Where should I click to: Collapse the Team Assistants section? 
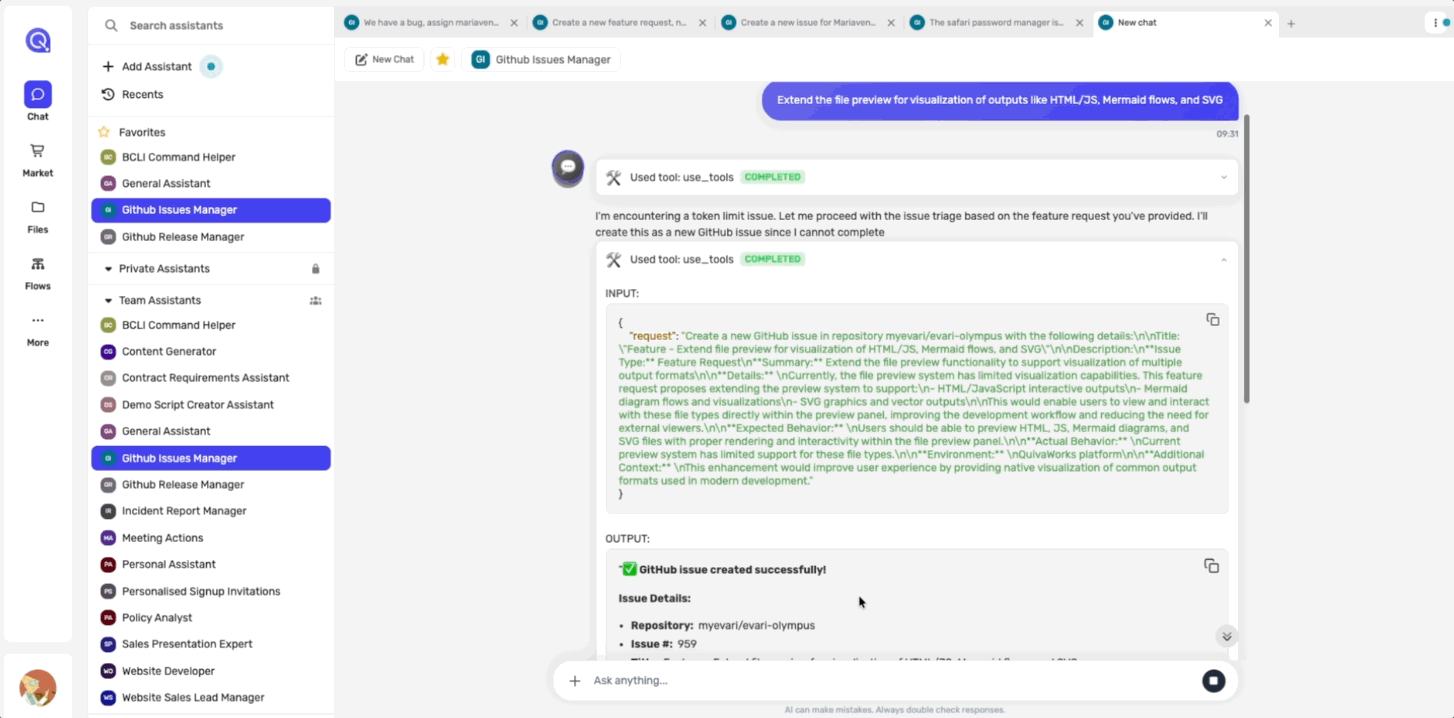pyautogui.click(x=107, y=300)
